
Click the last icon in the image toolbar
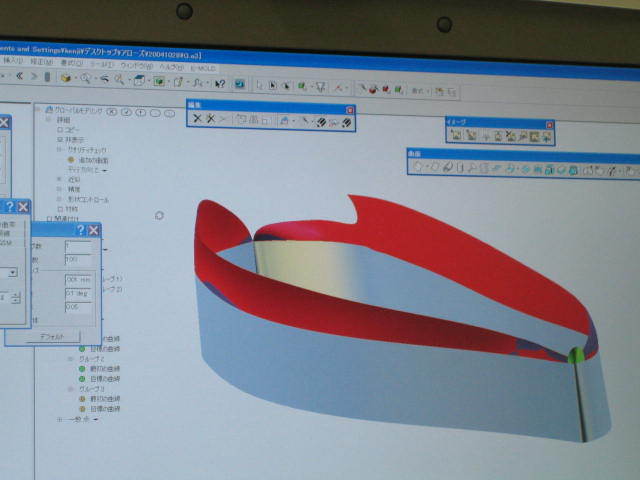[547, 138]
